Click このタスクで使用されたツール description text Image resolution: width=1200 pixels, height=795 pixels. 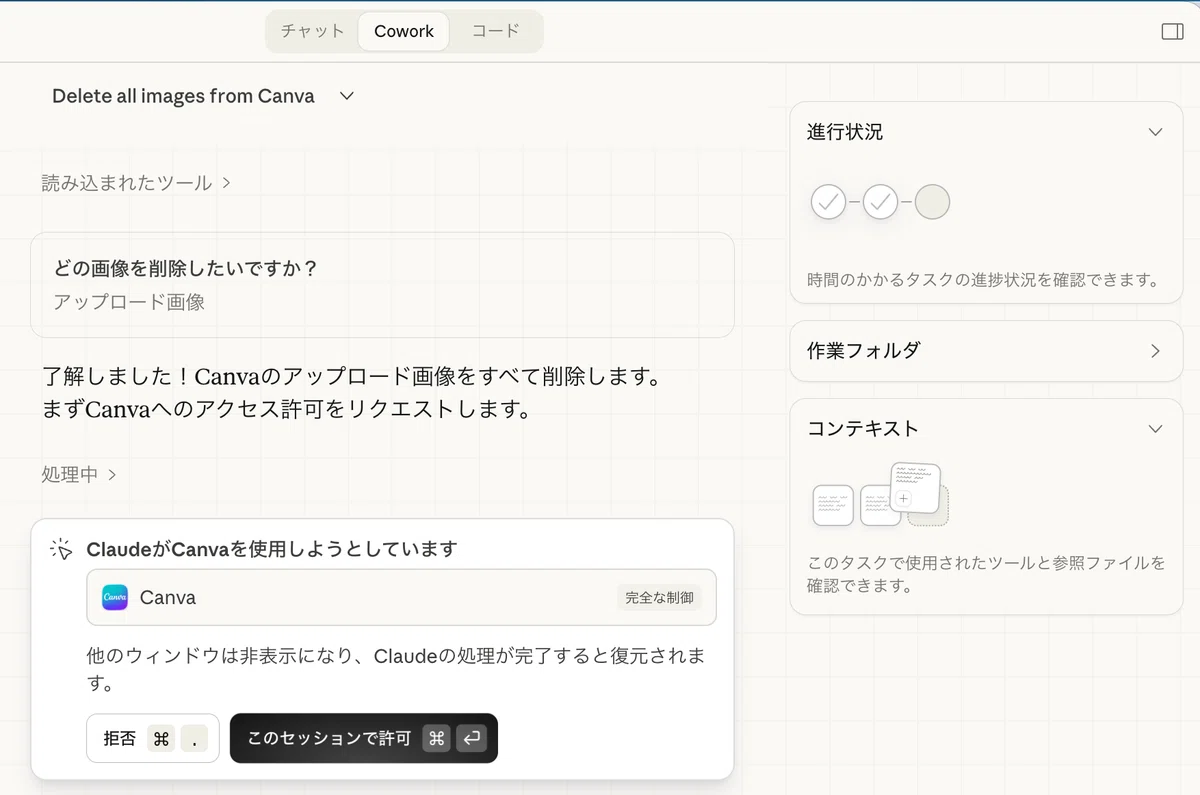point(986,574)
